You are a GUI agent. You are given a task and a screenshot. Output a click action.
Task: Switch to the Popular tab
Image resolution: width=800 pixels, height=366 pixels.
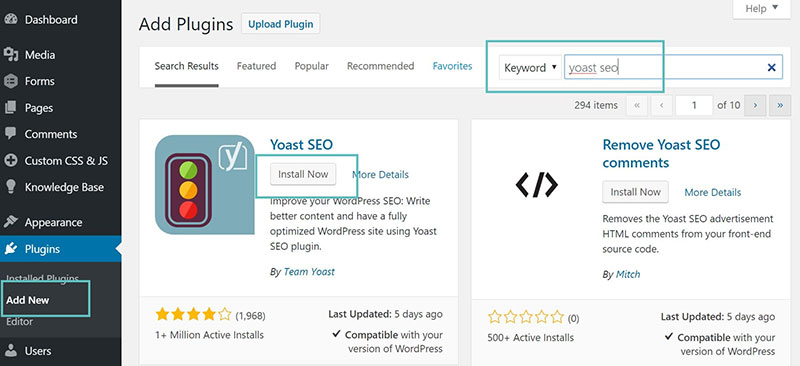pos(311,66)
